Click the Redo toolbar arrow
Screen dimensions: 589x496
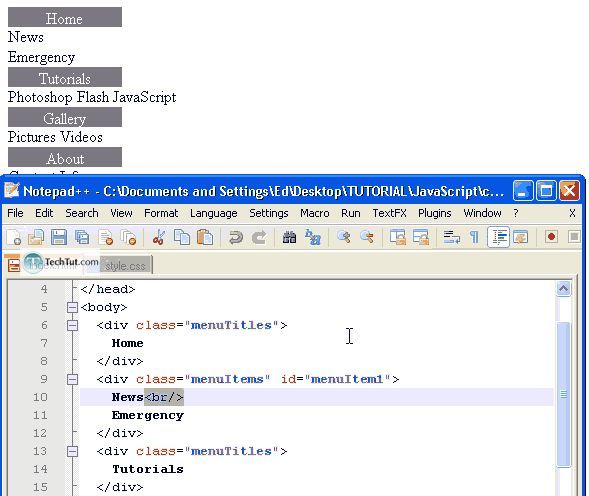point(259,237)
